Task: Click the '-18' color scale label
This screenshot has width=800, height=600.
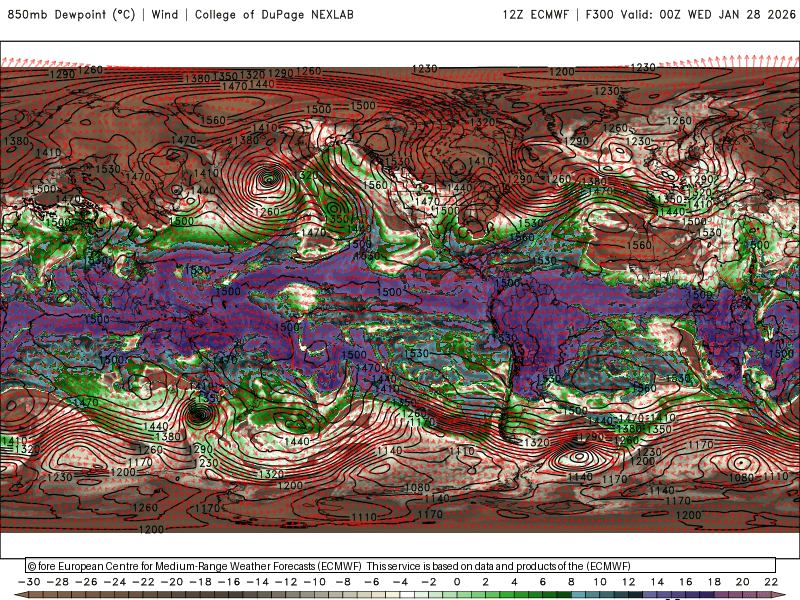Action: pyautogui.click(x=201, y=582)
